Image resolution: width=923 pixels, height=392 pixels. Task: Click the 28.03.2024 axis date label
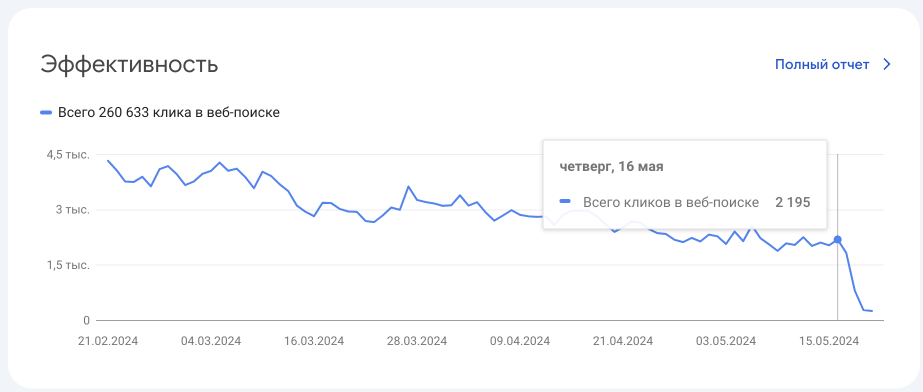[x=417, y=341]
